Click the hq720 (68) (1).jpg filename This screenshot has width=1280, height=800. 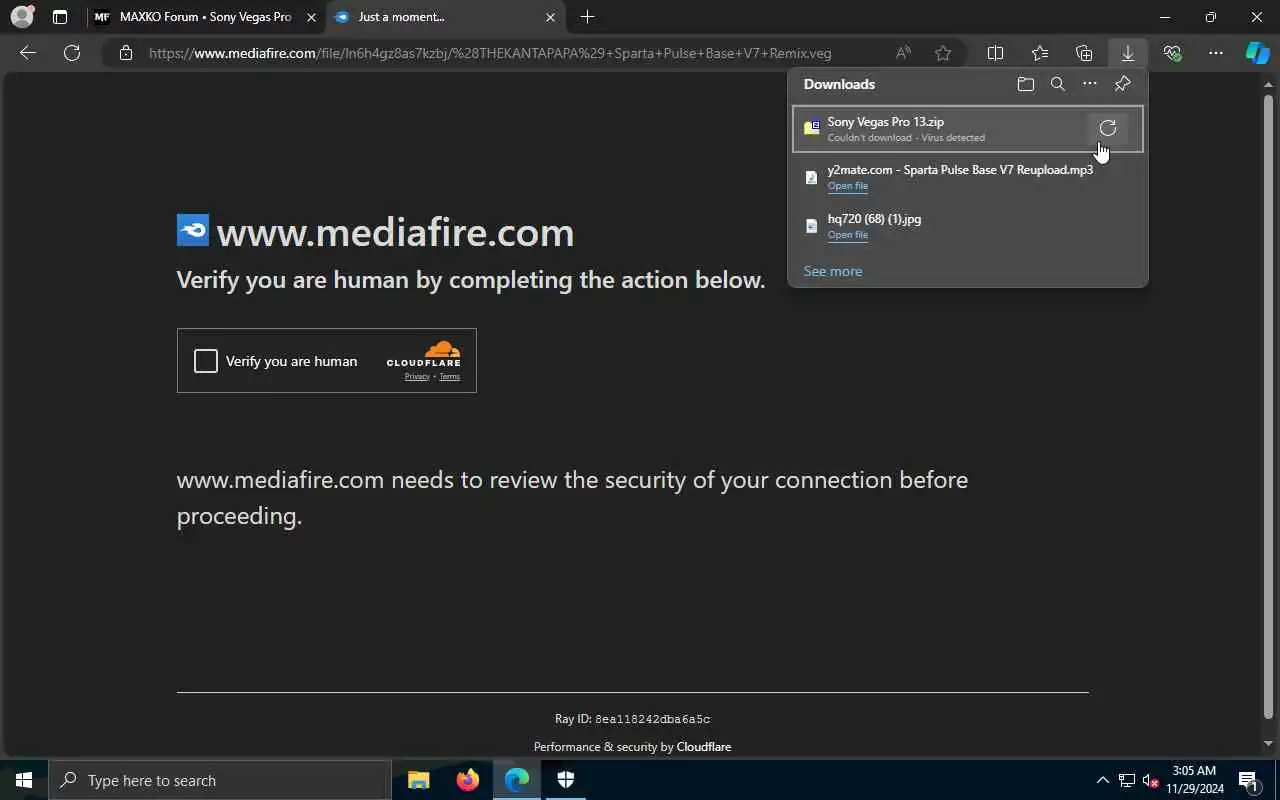click(874, 219)
